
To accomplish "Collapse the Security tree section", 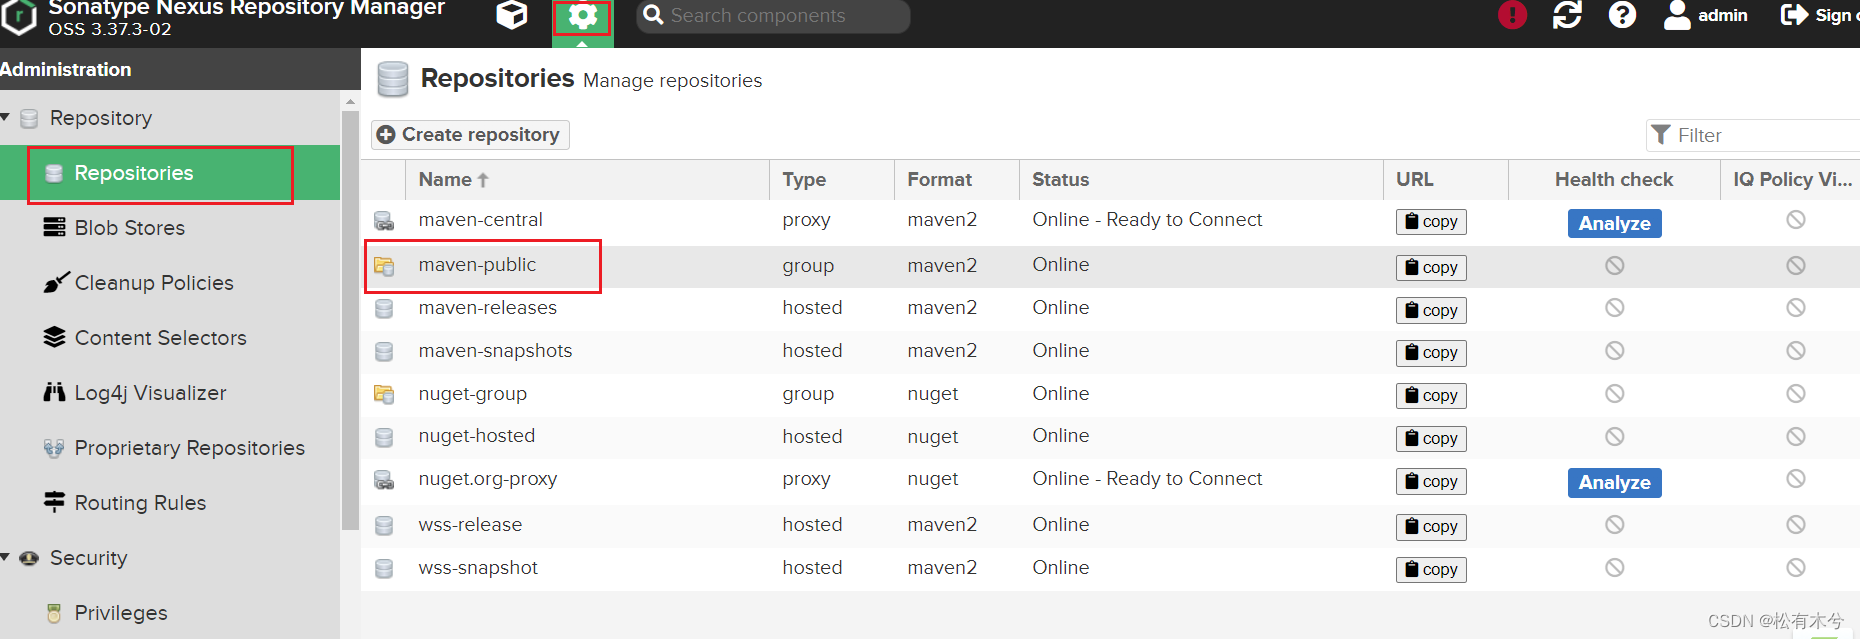I will [6, 557].
